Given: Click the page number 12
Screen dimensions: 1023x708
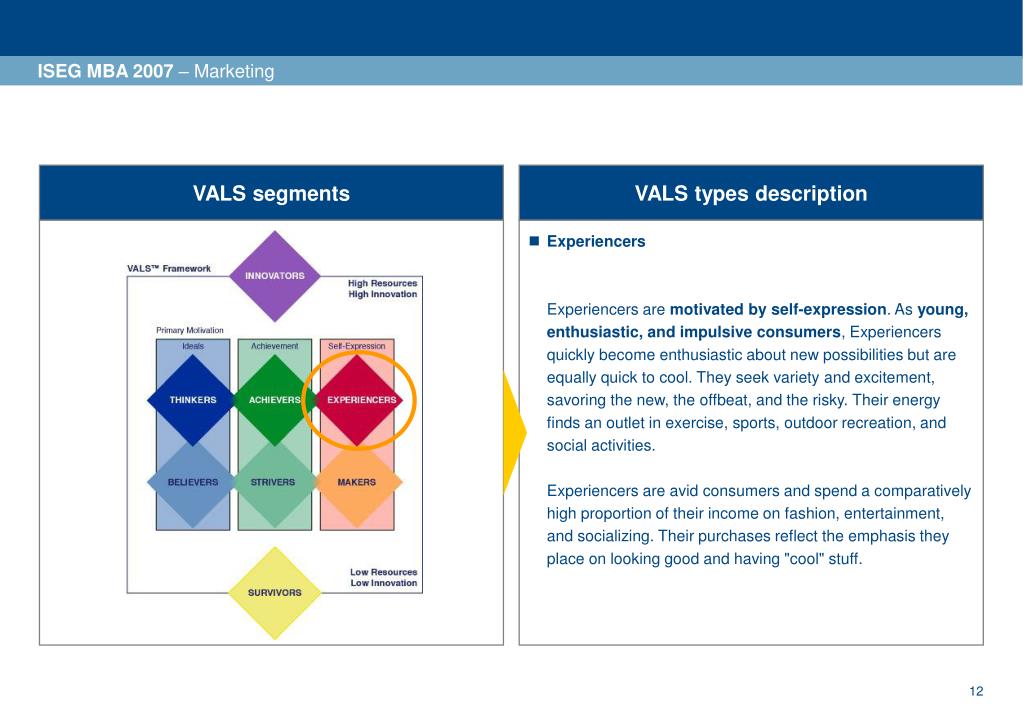Looking at the screenshot, I should point(976,691).
